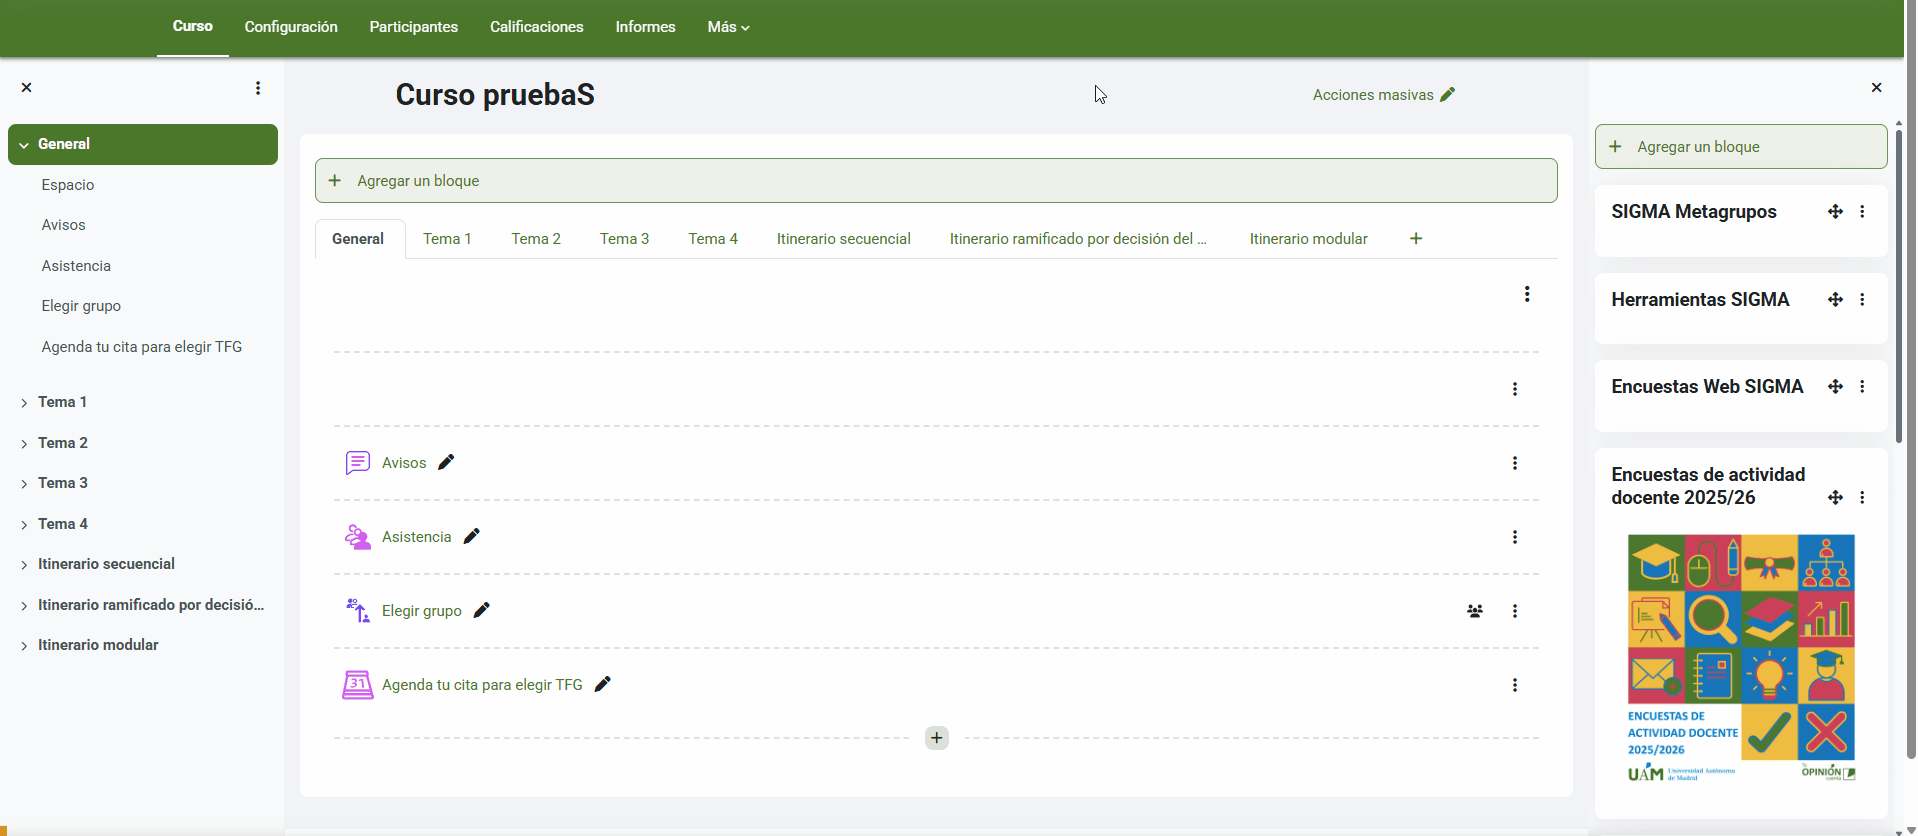Open Avisos forum activity icon
1918x836 pixels.
pos(358,462)
